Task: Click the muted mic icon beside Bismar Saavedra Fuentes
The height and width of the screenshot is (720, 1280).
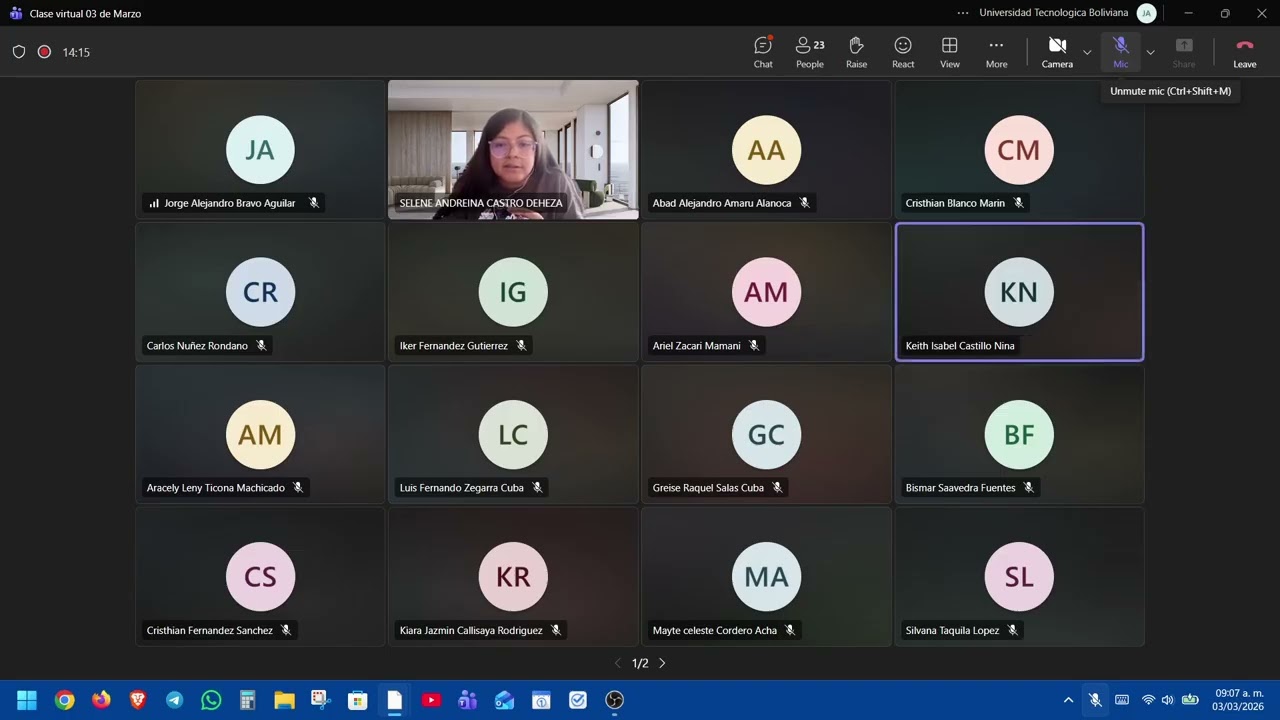Action: pyautogui.click(x=1029, y=488)
